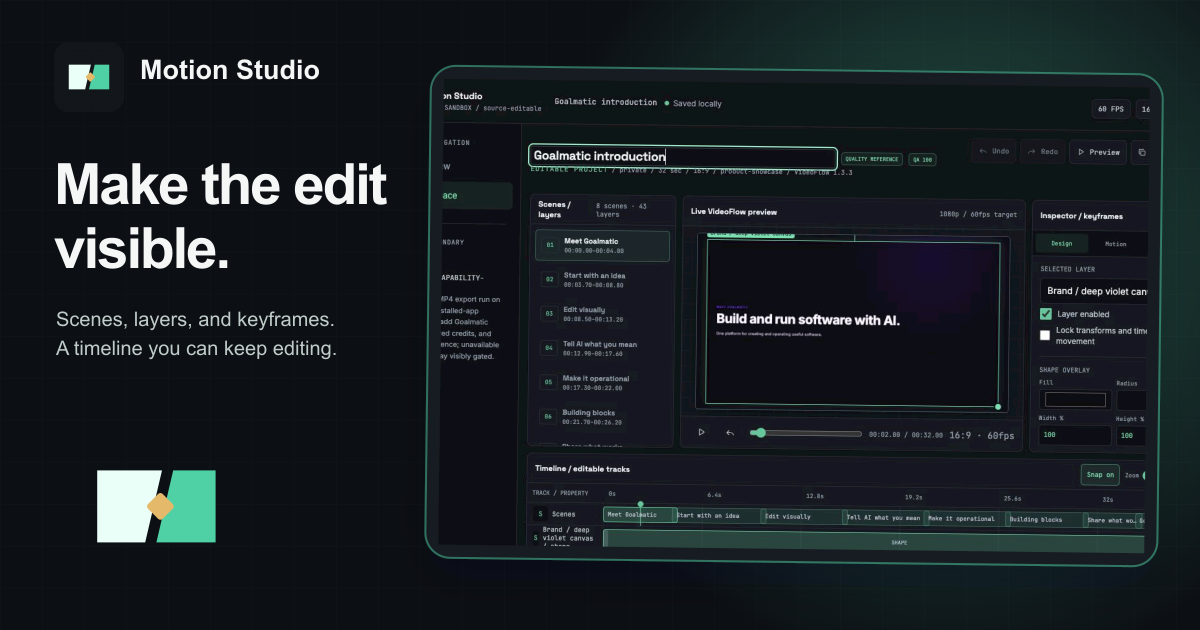Click the 03 badge of Edit visually
The height and width of the screenshot is (630, 1200).
(549, 314)
